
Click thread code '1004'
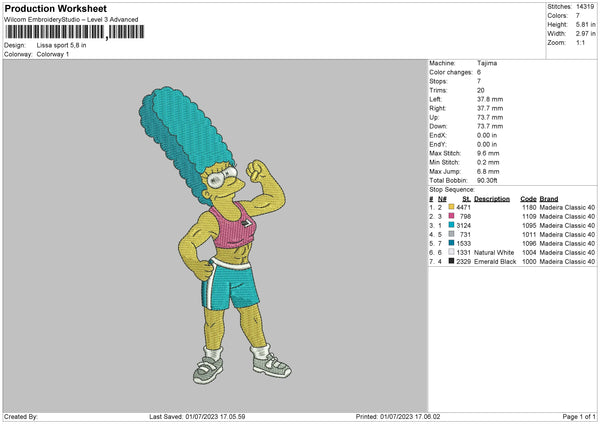tap(529, 252)
